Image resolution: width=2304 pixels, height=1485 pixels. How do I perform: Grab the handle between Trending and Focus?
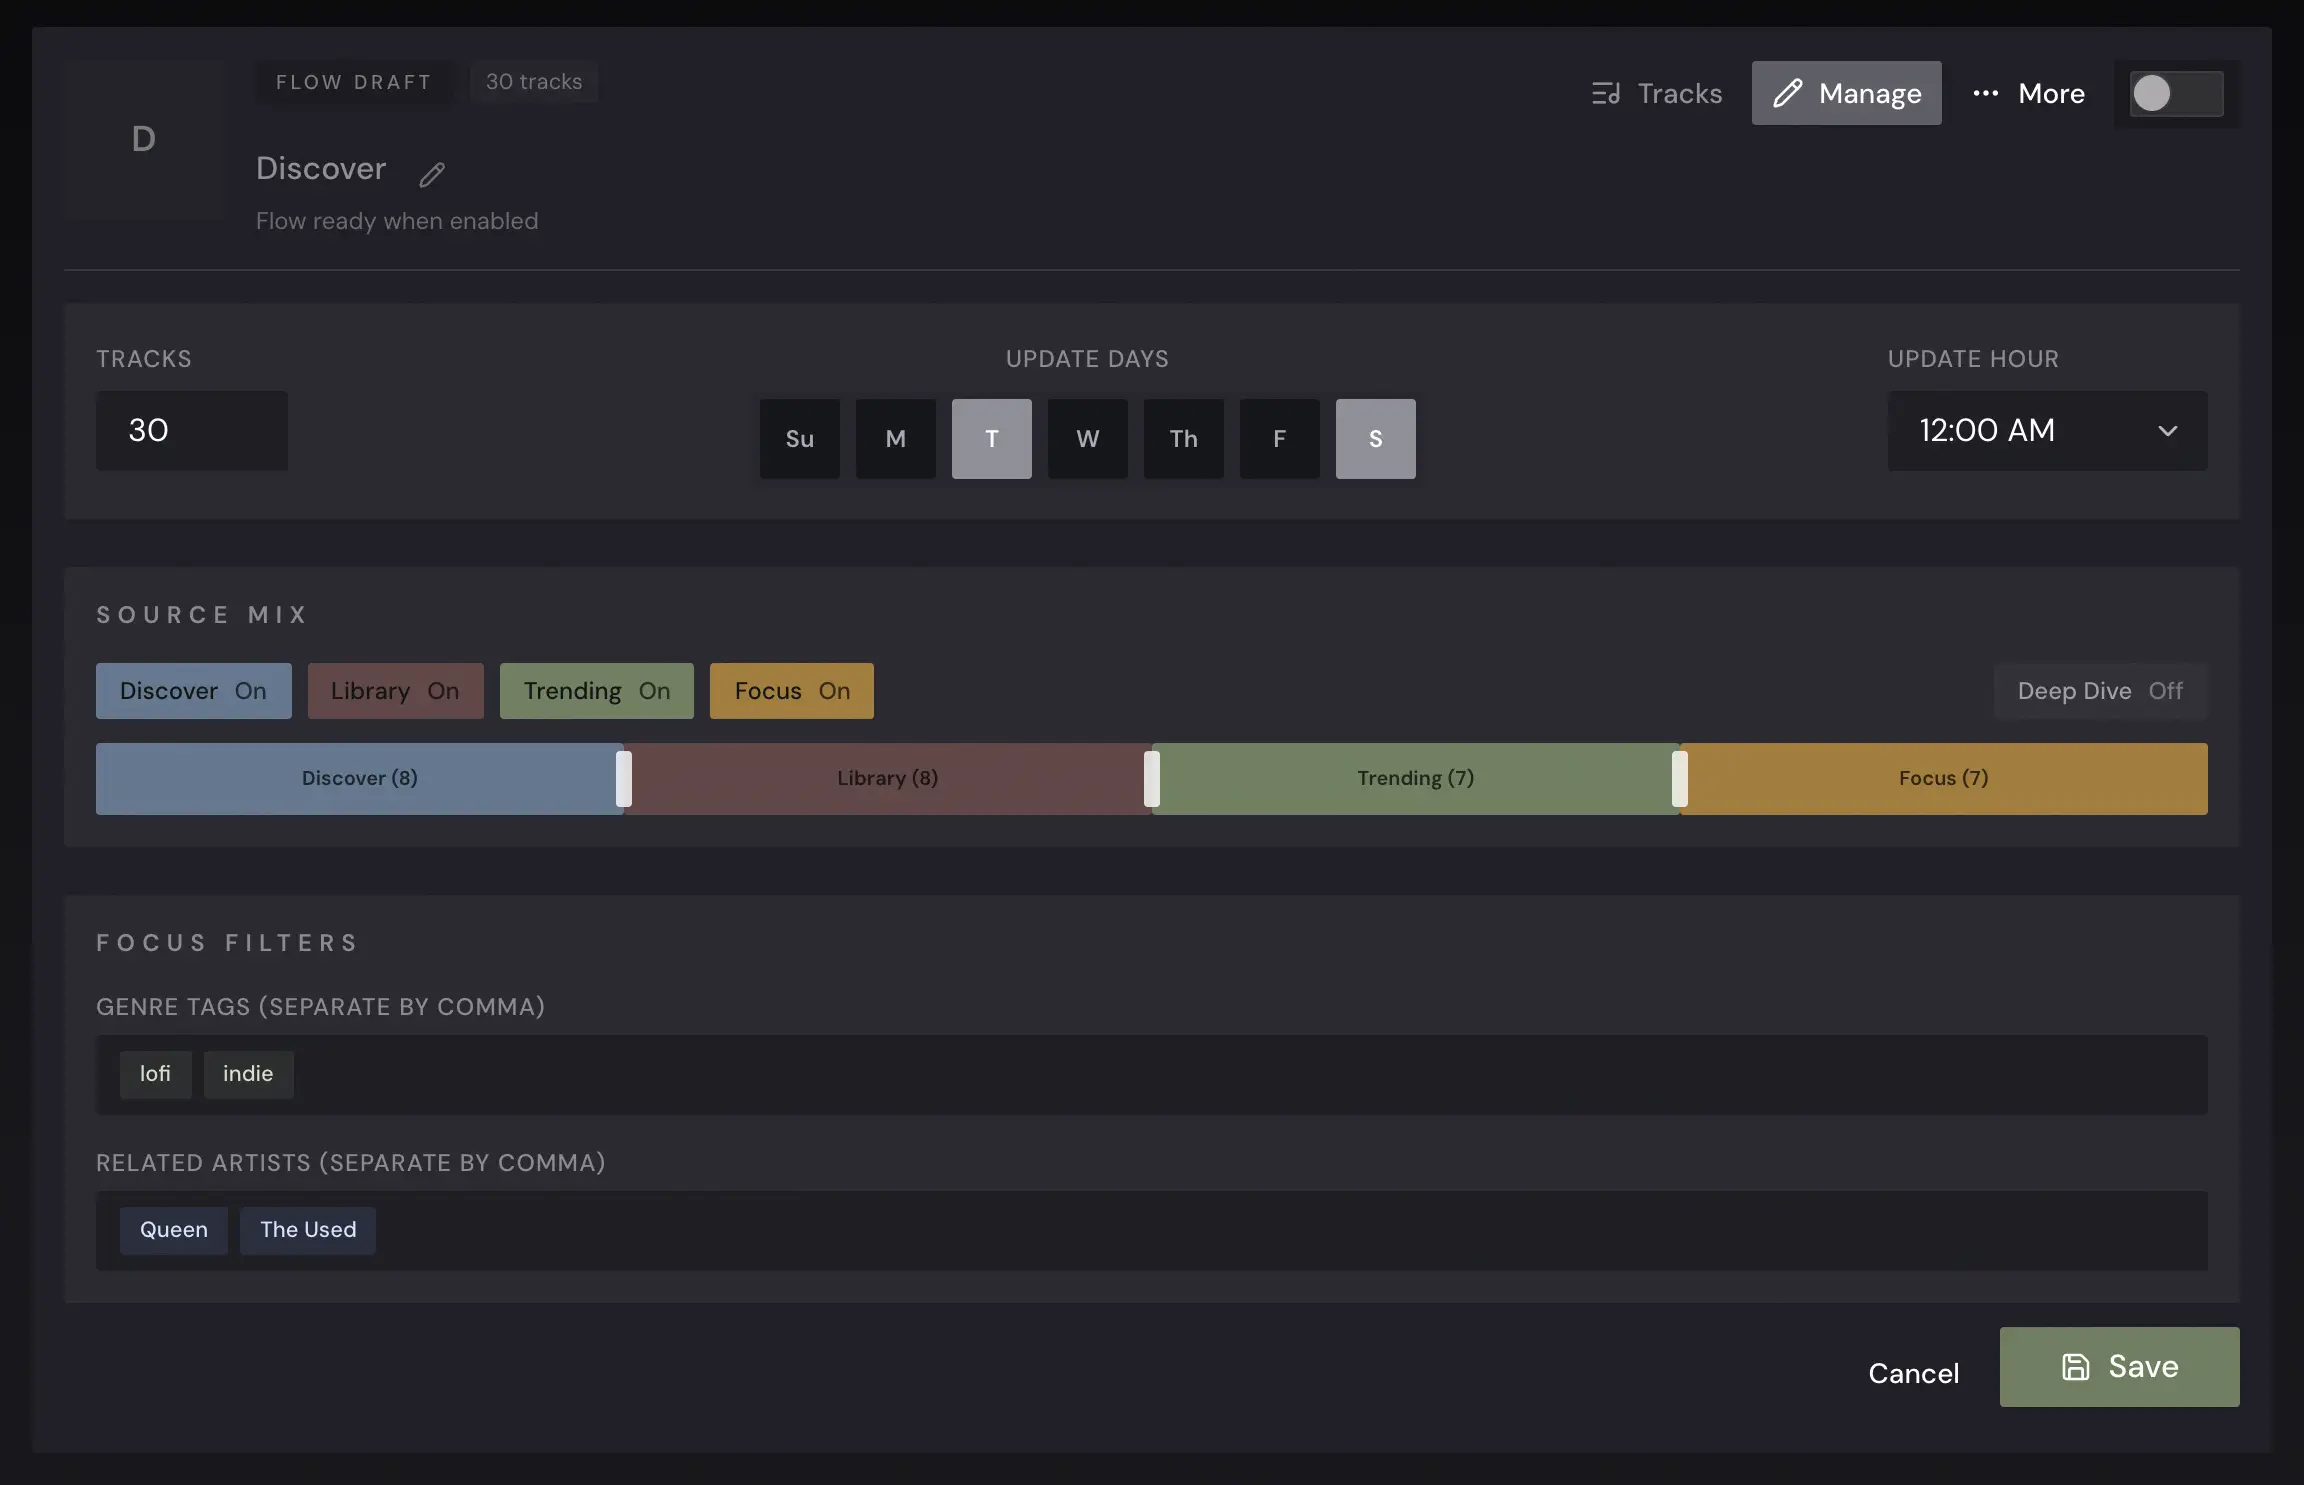tap(1680, 778)
